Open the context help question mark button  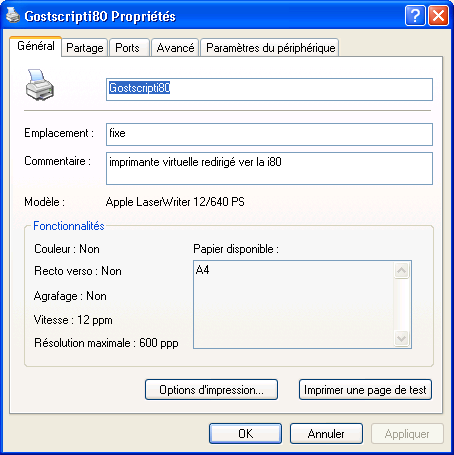click(415, 15)
